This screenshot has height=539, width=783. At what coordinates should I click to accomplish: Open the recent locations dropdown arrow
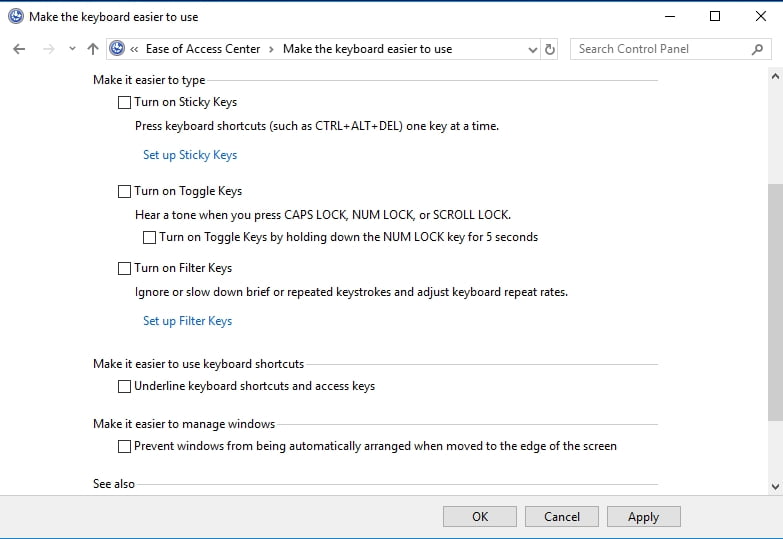72,49
